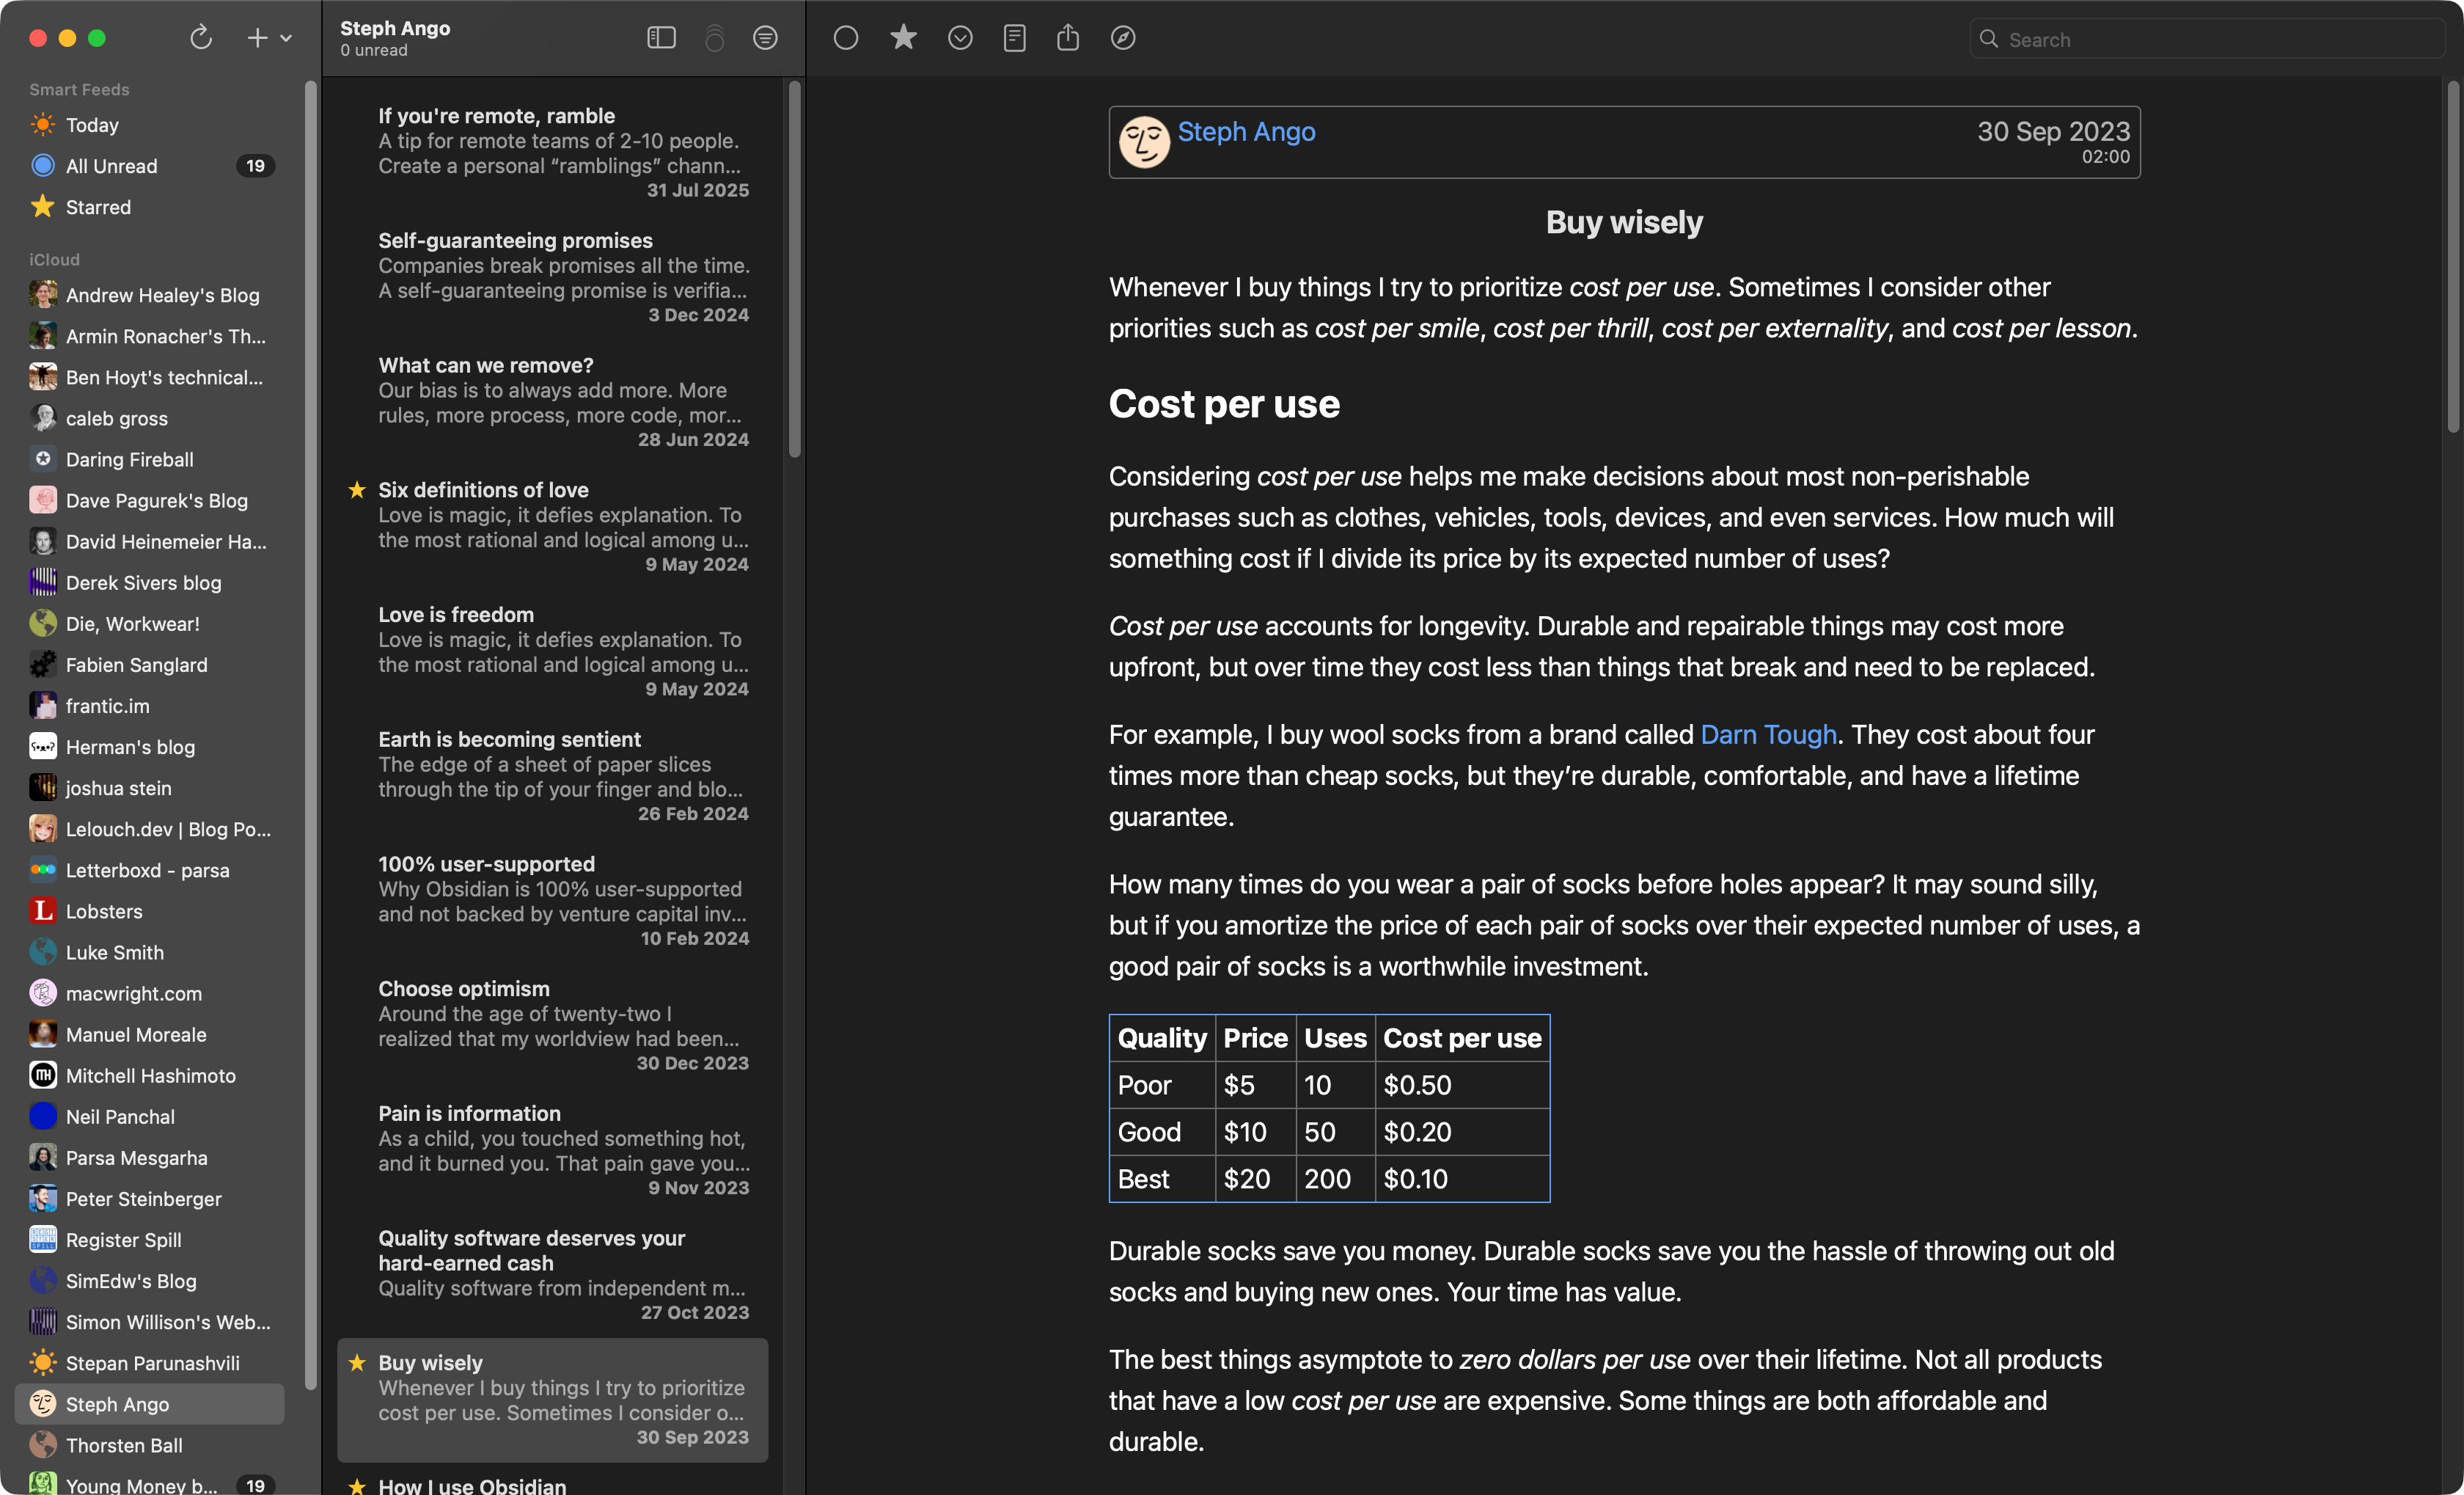2464x1495 pixels.
Task: Click the share icon in toolbar
Action: coord(1068,38)
